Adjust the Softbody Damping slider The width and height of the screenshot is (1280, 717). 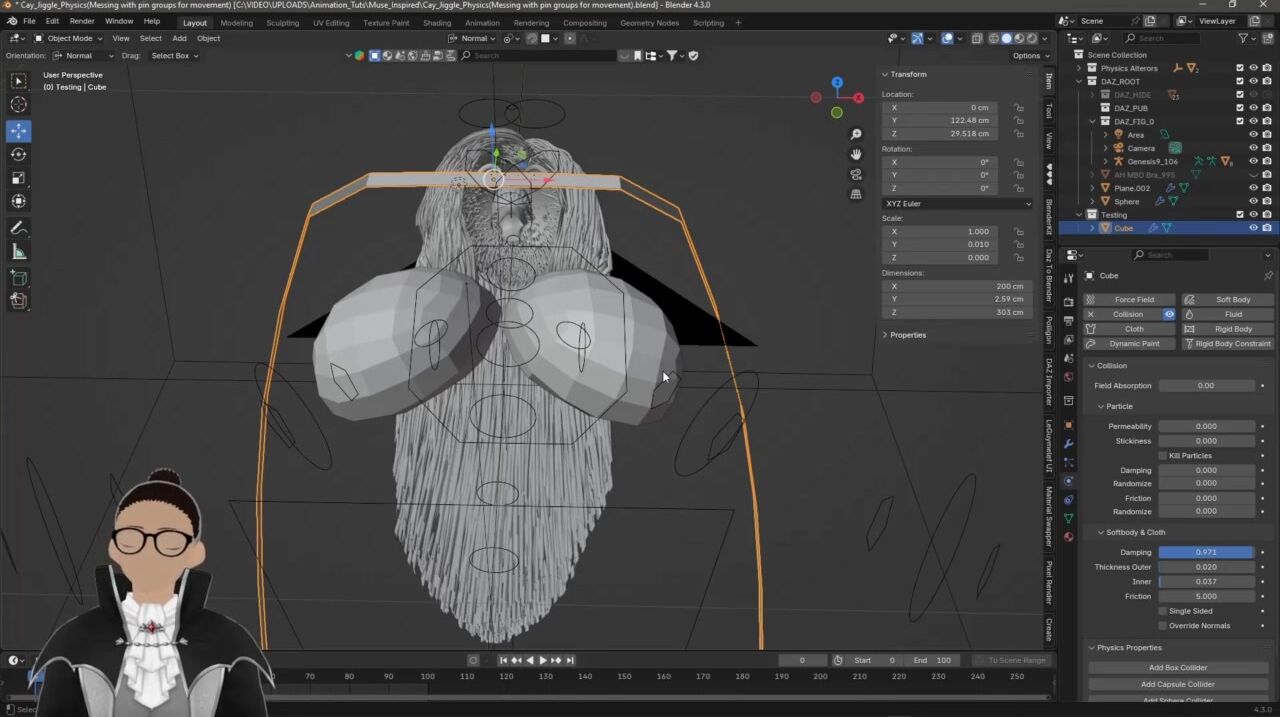(1206, 552)
